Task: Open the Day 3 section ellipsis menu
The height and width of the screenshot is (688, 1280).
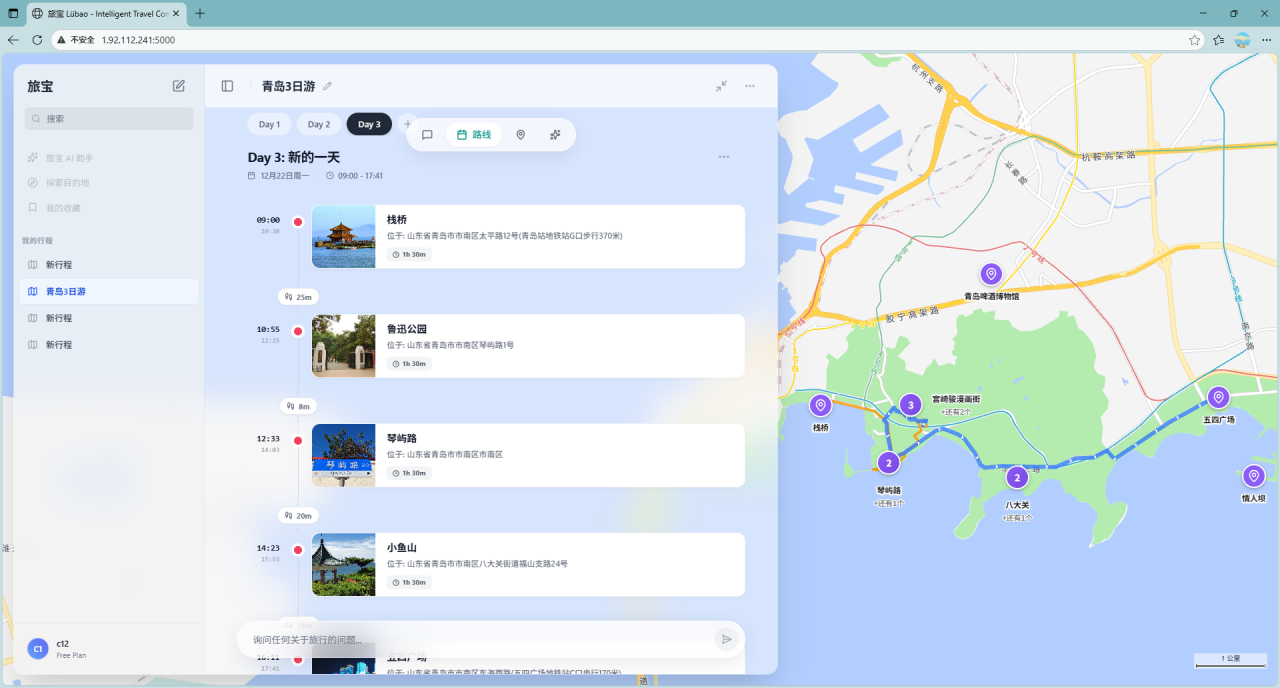Action: tap(724, 157)
